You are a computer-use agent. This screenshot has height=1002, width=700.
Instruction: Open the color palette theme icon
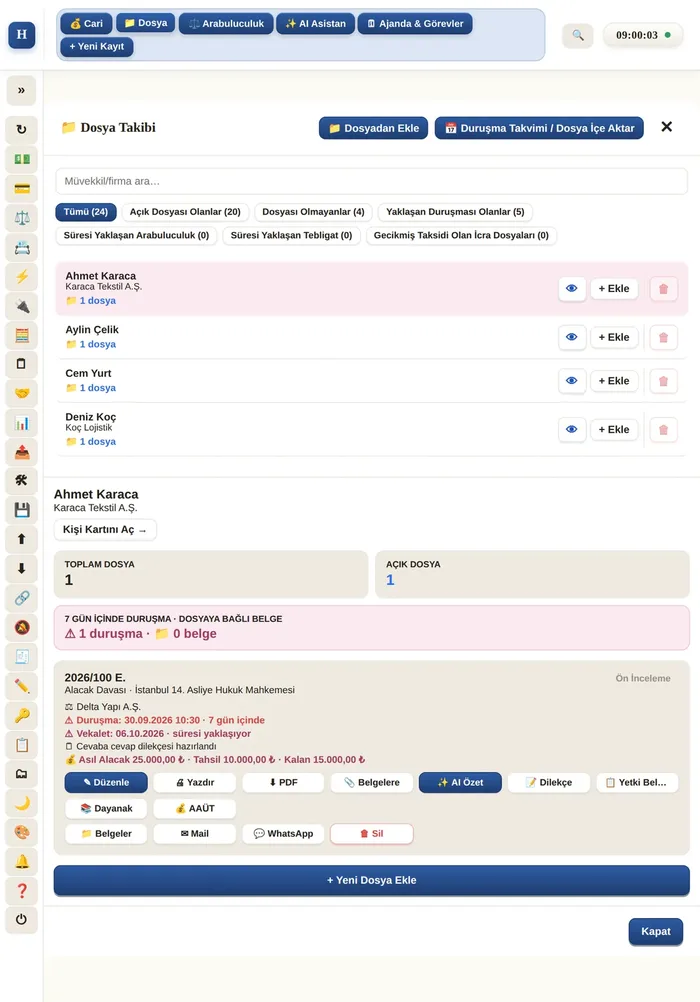click(22, 833)
